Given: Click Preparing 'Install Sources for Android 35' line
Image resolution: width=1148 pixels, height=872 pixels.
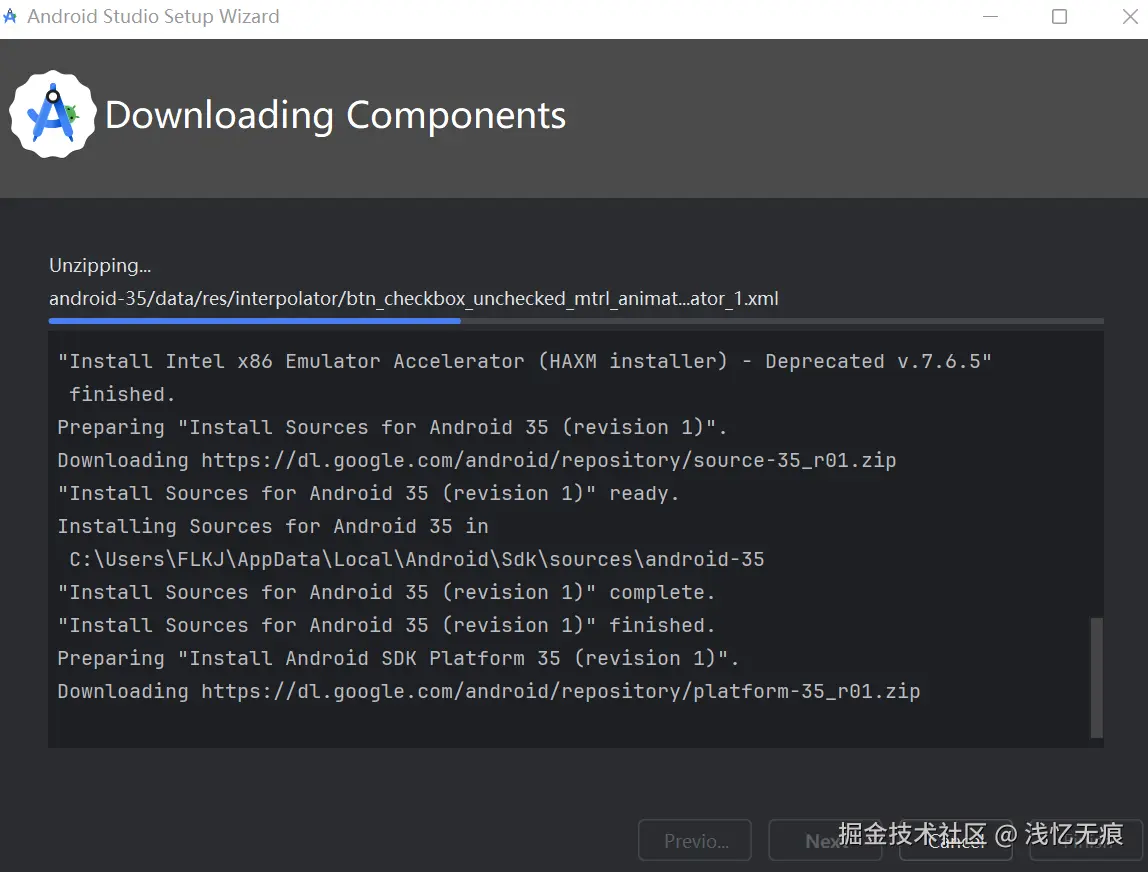Looking at the screenshot, I should tap(392, 427).
